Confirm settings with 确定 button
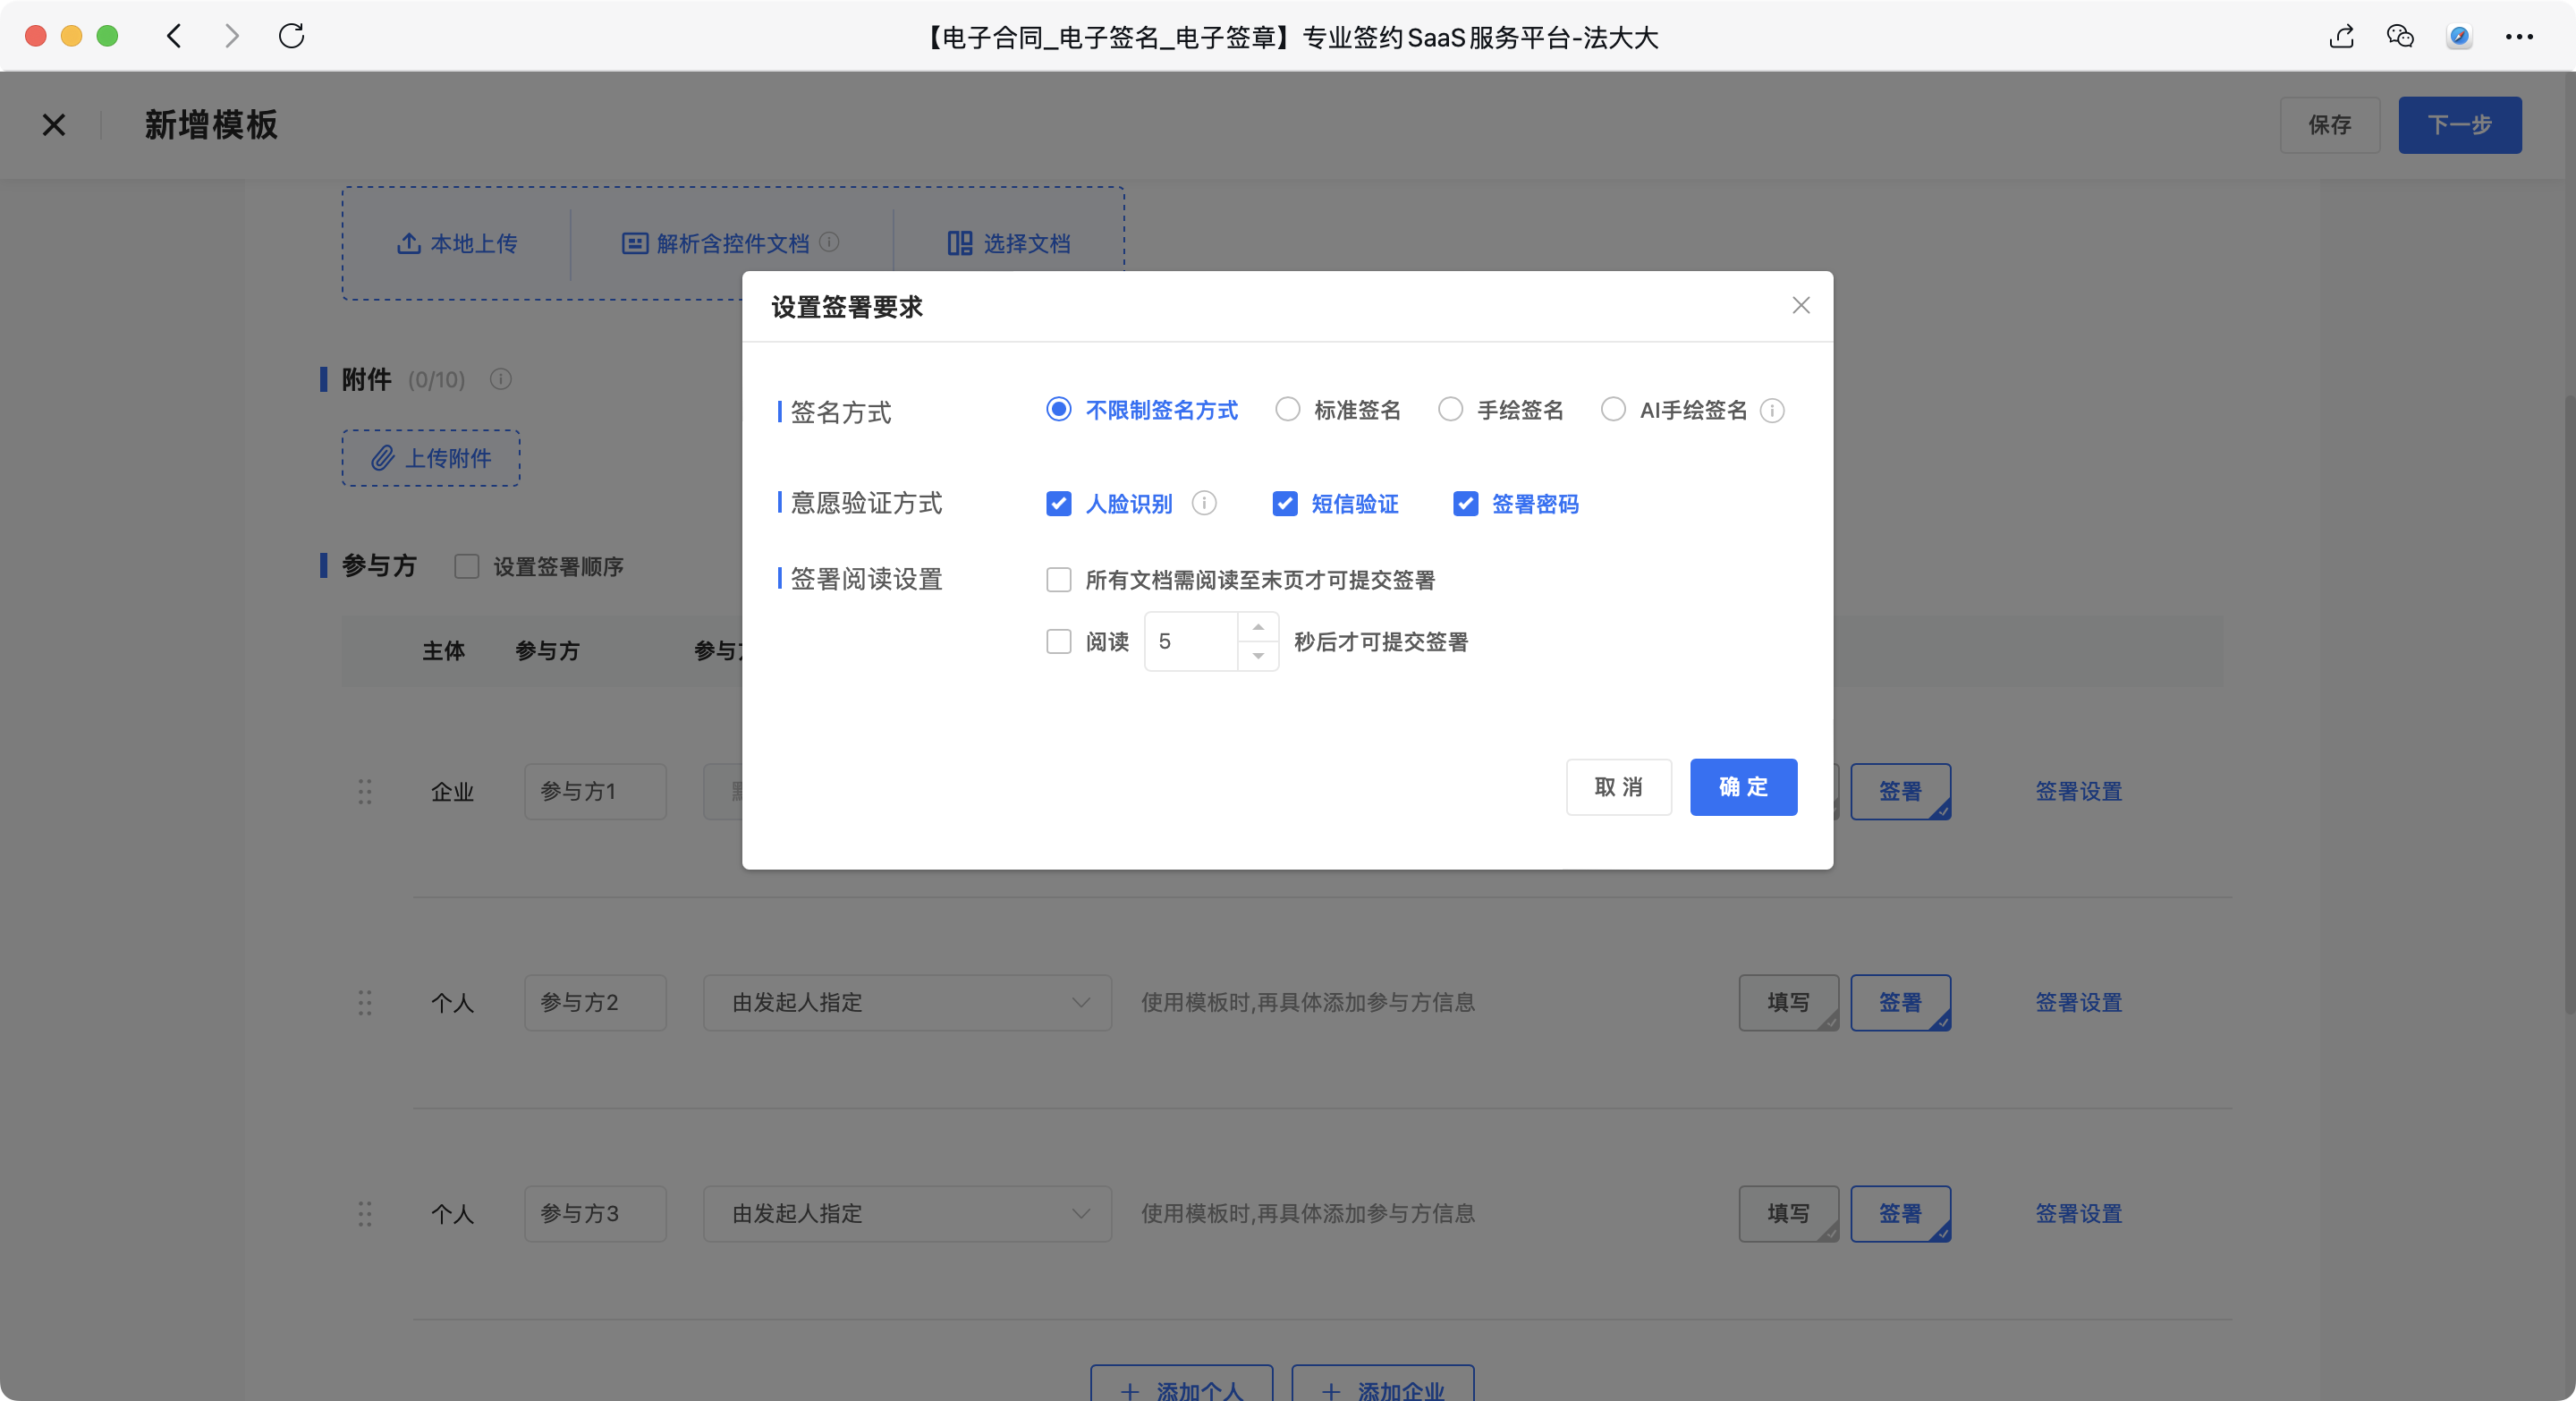2576x1401 pixels. coord(1743,787)
